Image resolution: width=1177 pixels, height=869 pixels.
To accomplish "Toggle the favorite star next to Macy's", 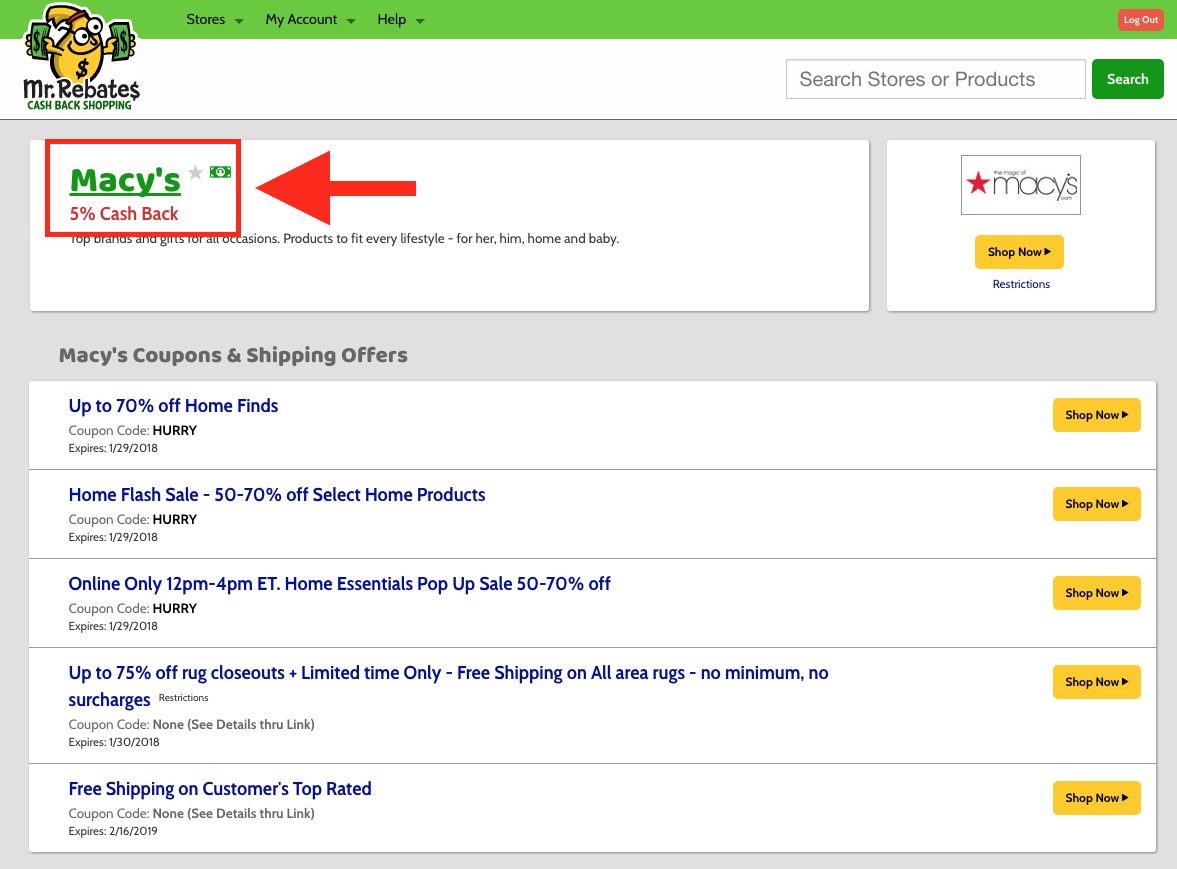I will 196,173.
